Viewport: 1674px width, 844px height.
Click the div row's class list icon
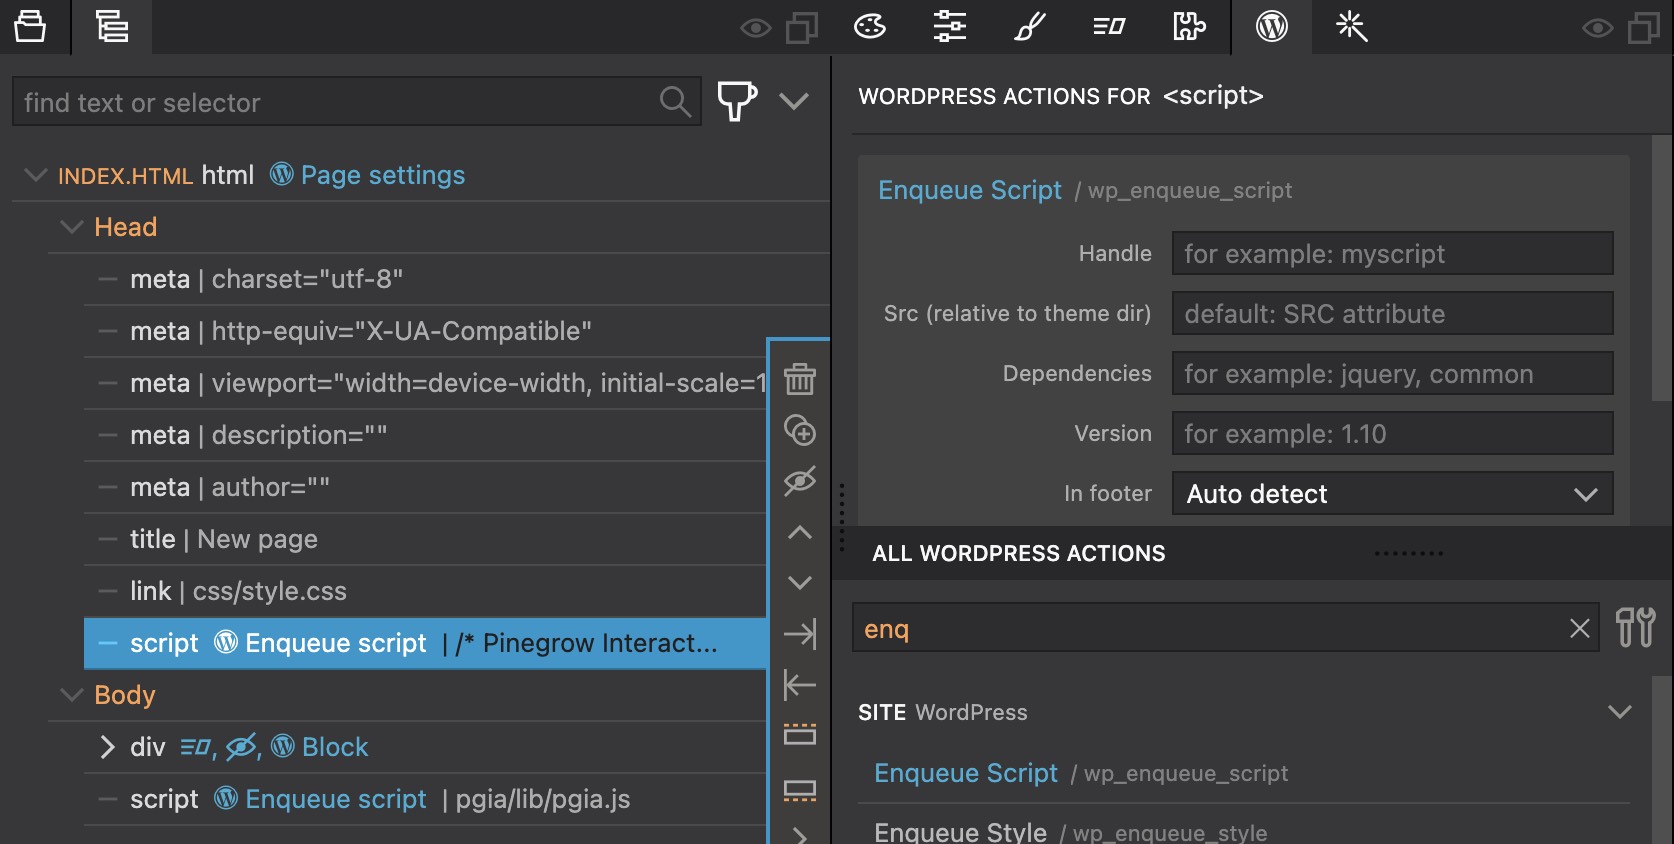196,748
